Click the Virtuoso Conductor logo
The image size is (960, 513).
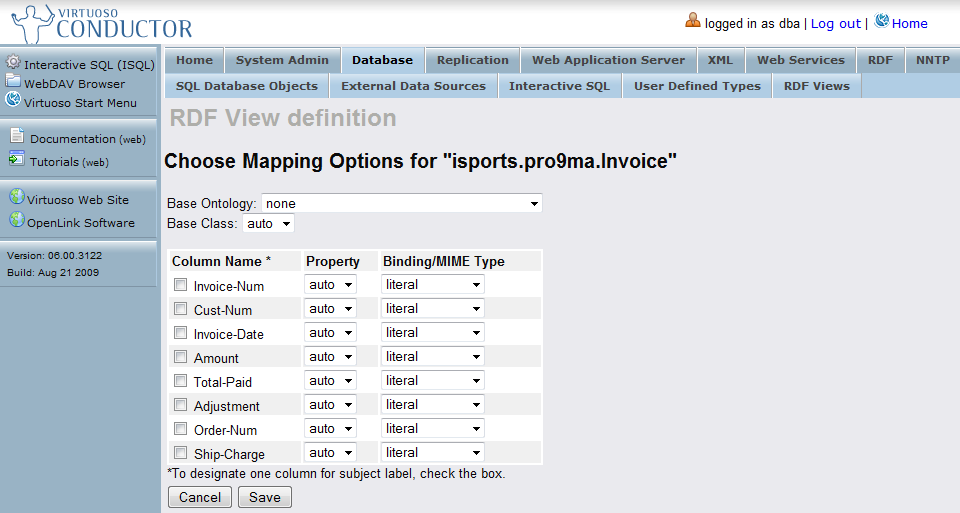tap(100, 22)
